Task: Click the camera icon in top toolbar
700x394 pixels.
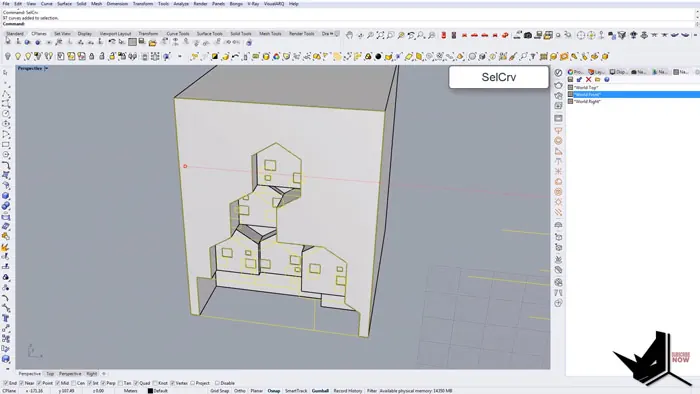Action: click(528, 35)
